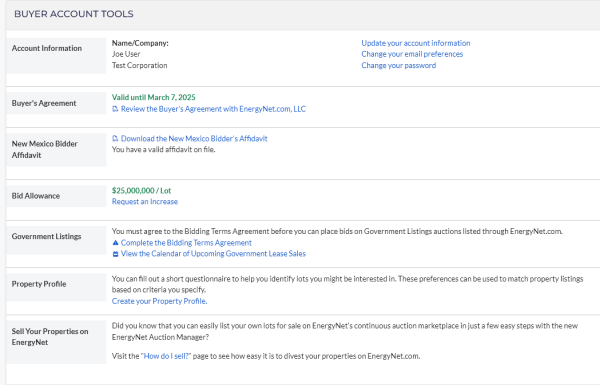Click the "Test Corporation" company text
The image size is (600, 385).
click(x=139, y=65)
